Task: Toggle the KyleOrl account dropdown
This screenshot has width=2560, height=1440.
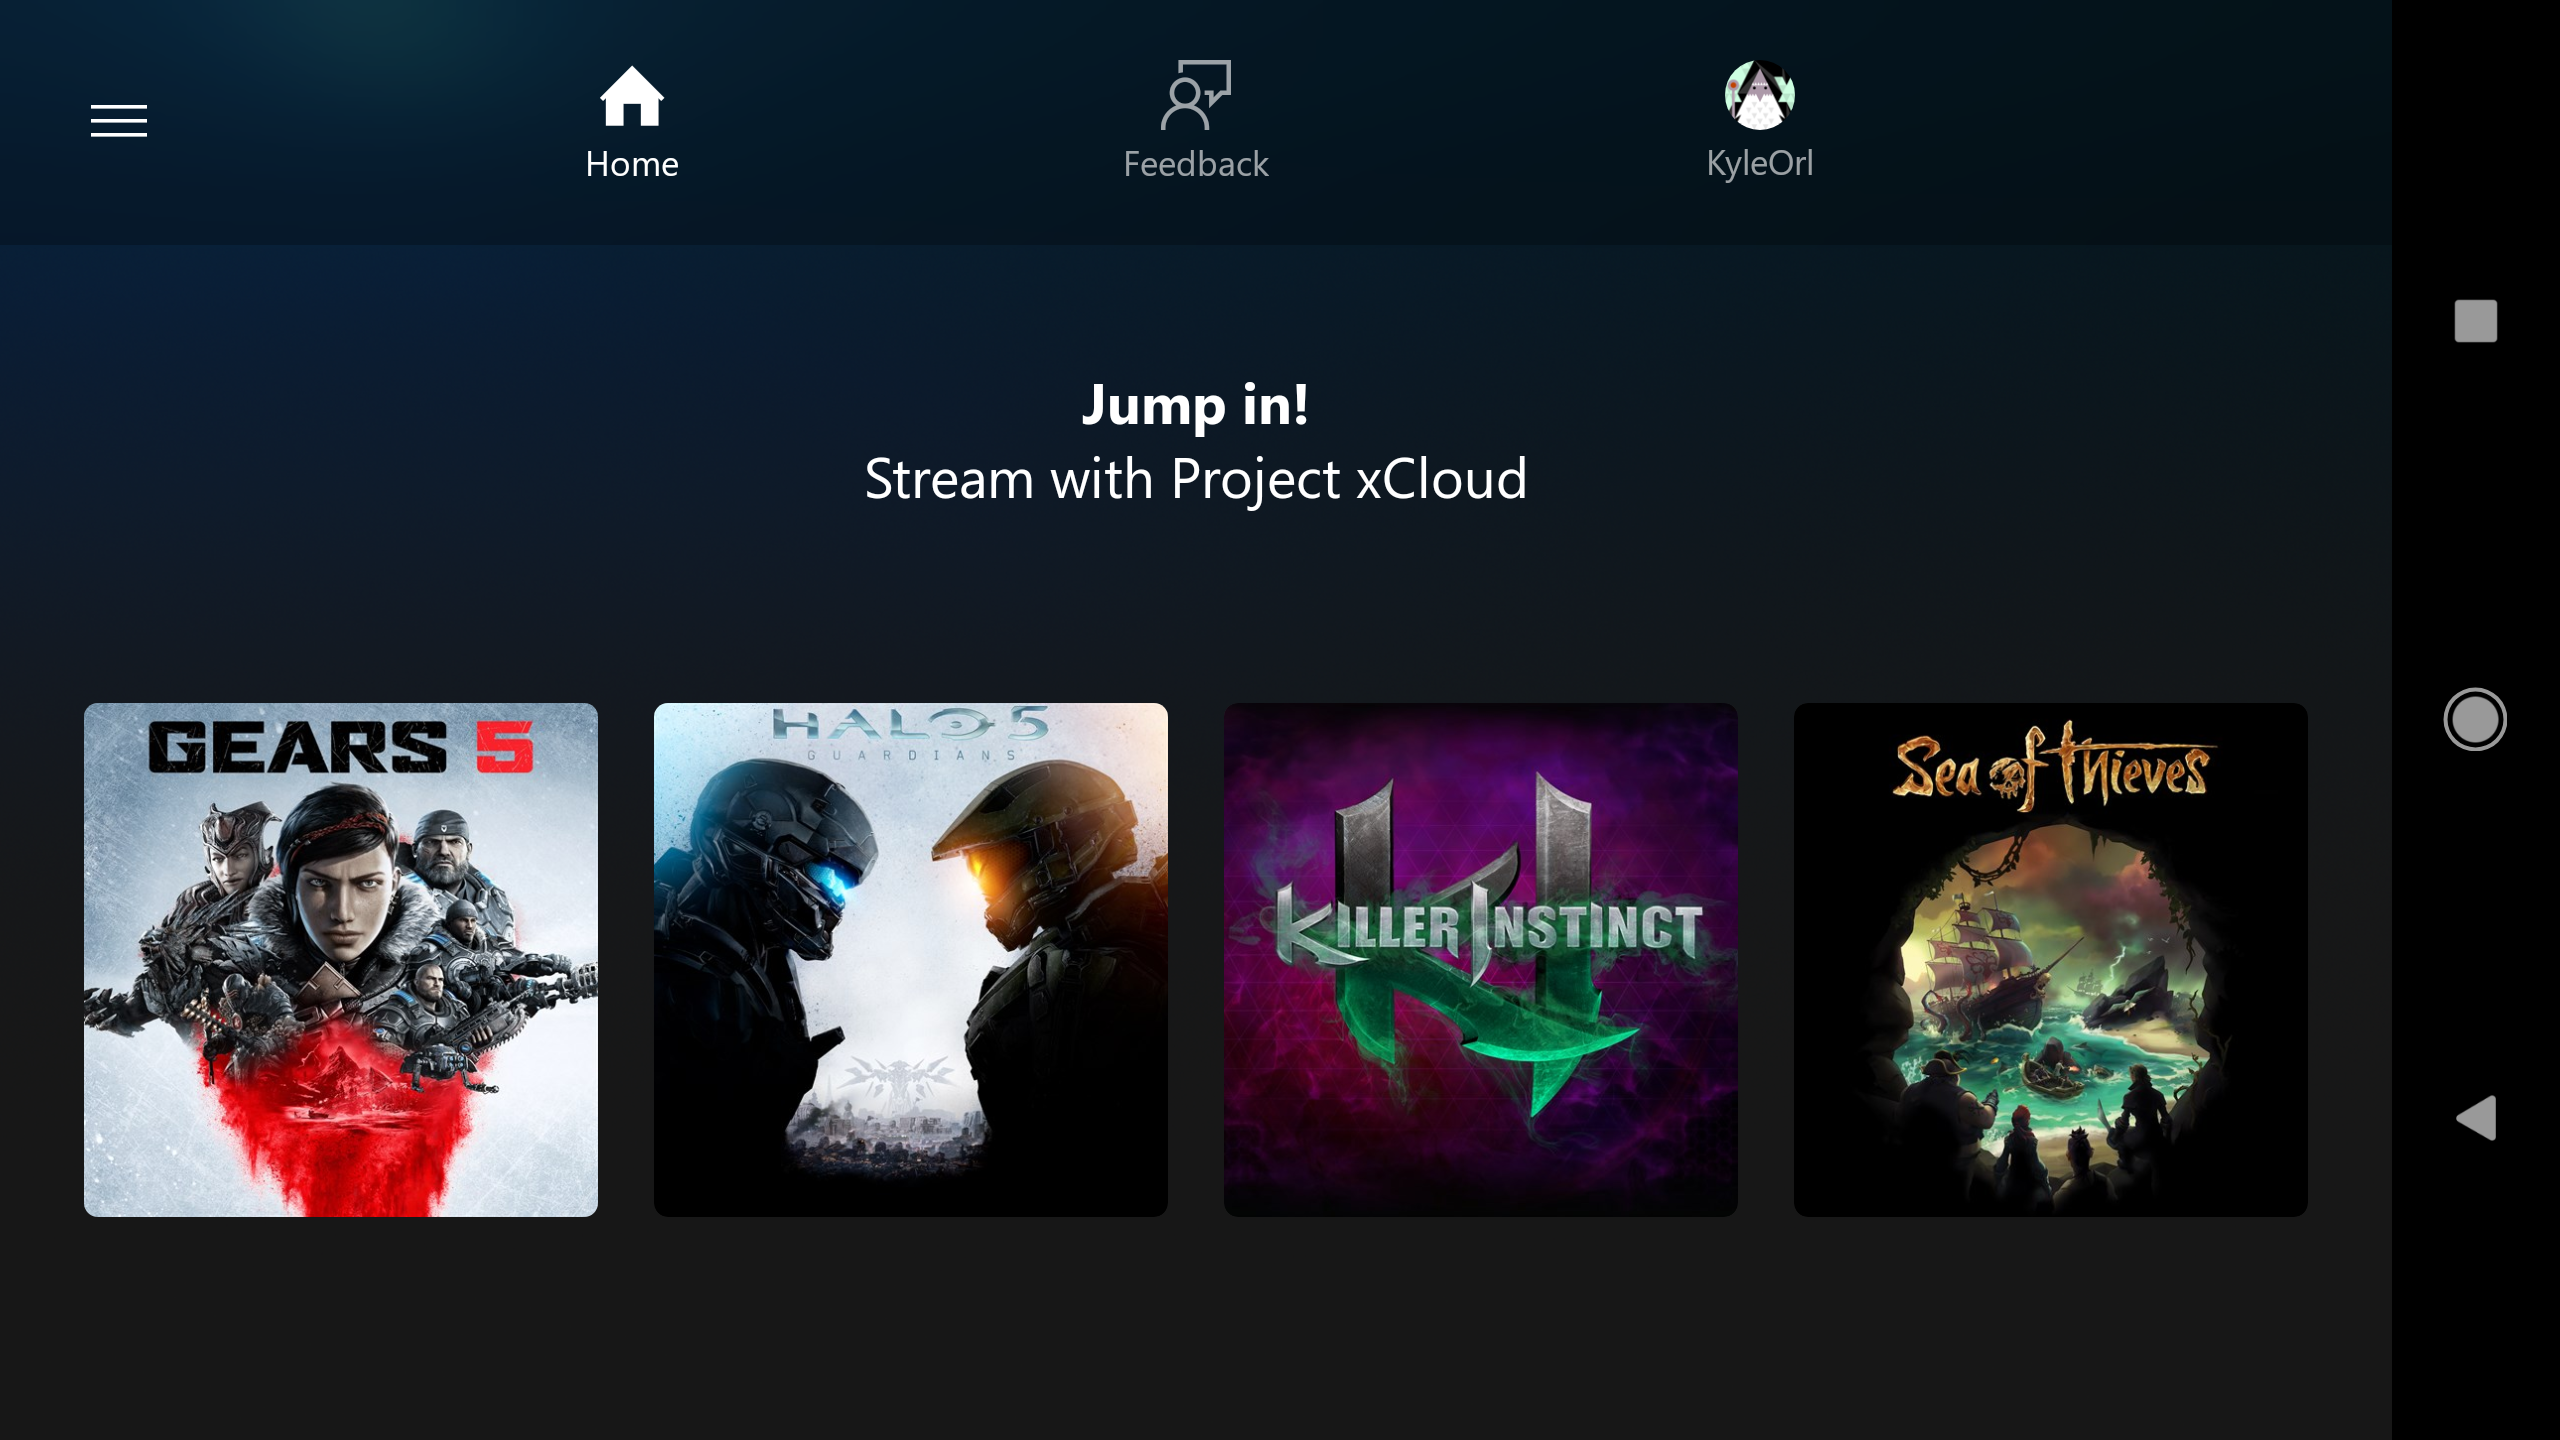Action: pyautogui.click(x=1760, y=120)
